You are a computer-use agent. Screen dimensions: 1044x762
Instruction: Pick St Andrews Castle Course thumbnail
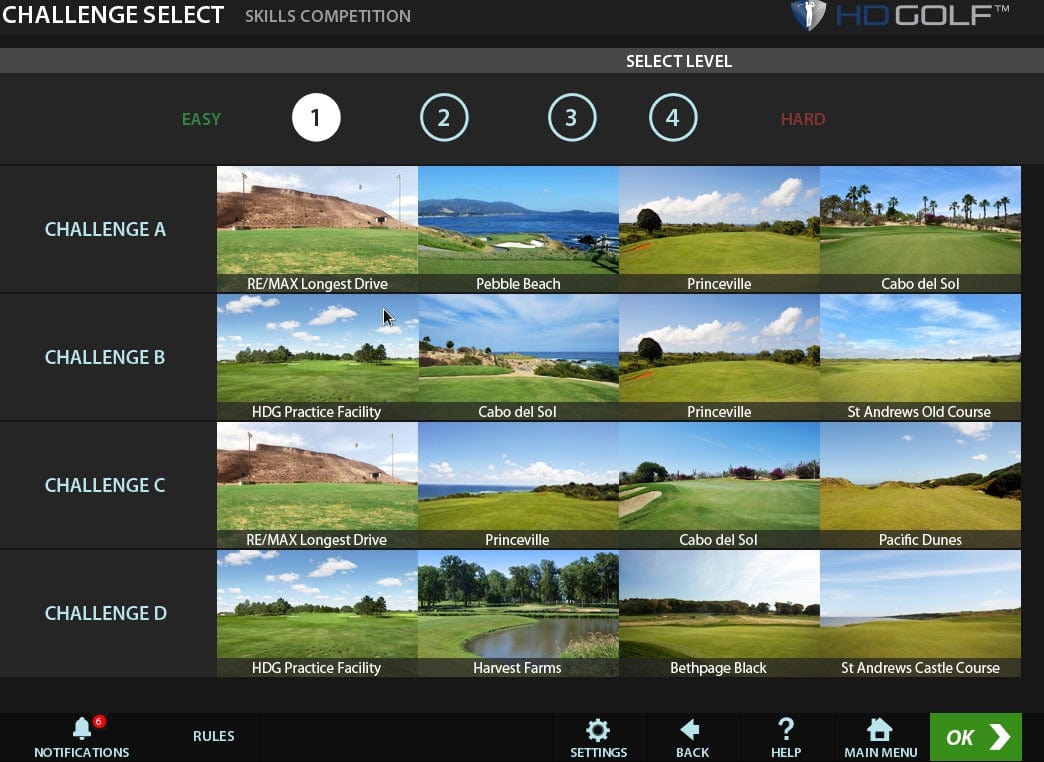click(919, 612)
